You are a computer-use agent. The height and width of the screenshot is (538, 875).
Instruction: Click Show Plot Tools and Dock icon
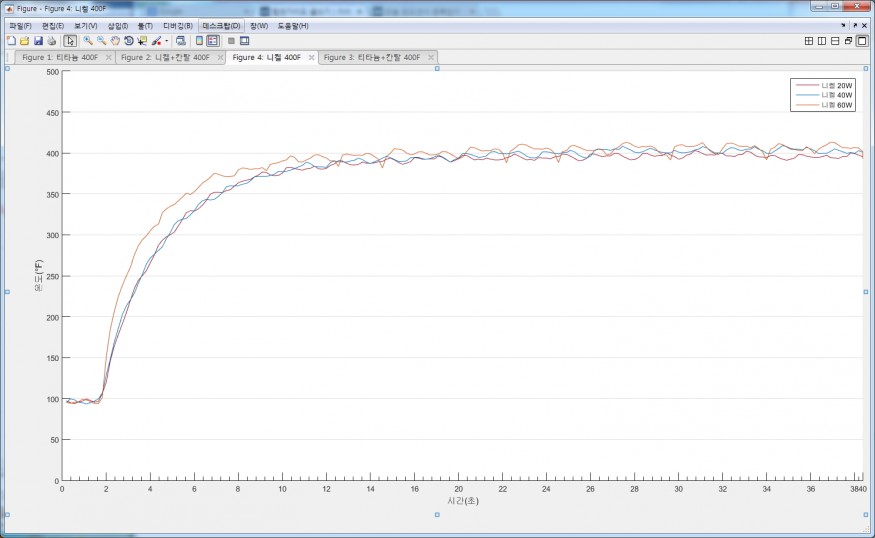click(x=244, y=41)
